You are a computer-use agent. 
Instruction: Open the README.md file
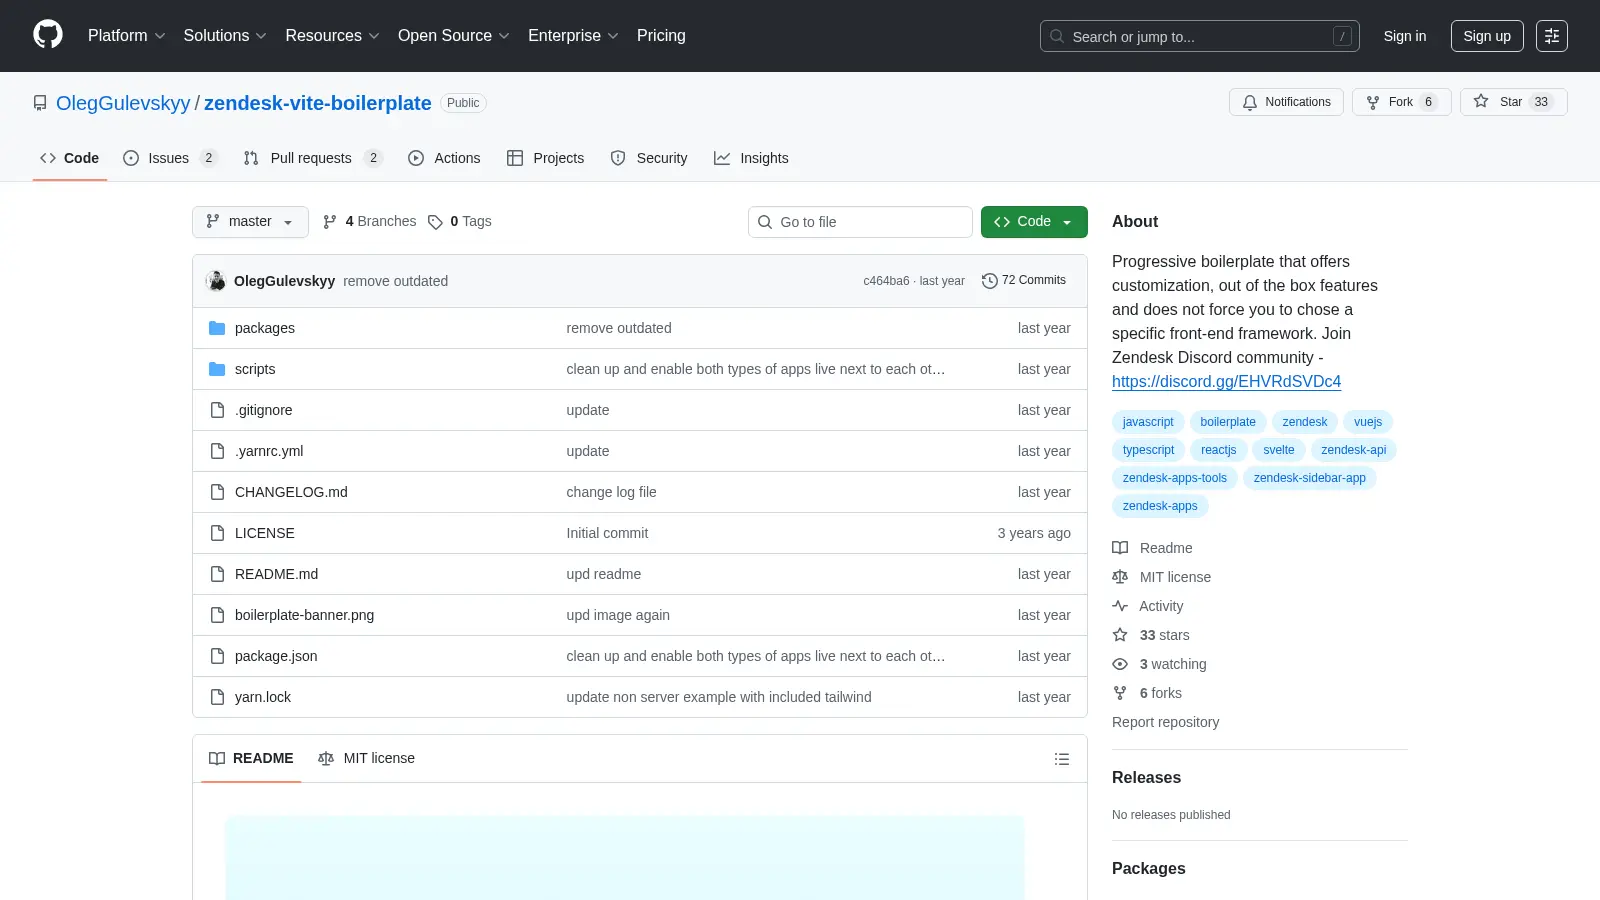tap(276, 574)
